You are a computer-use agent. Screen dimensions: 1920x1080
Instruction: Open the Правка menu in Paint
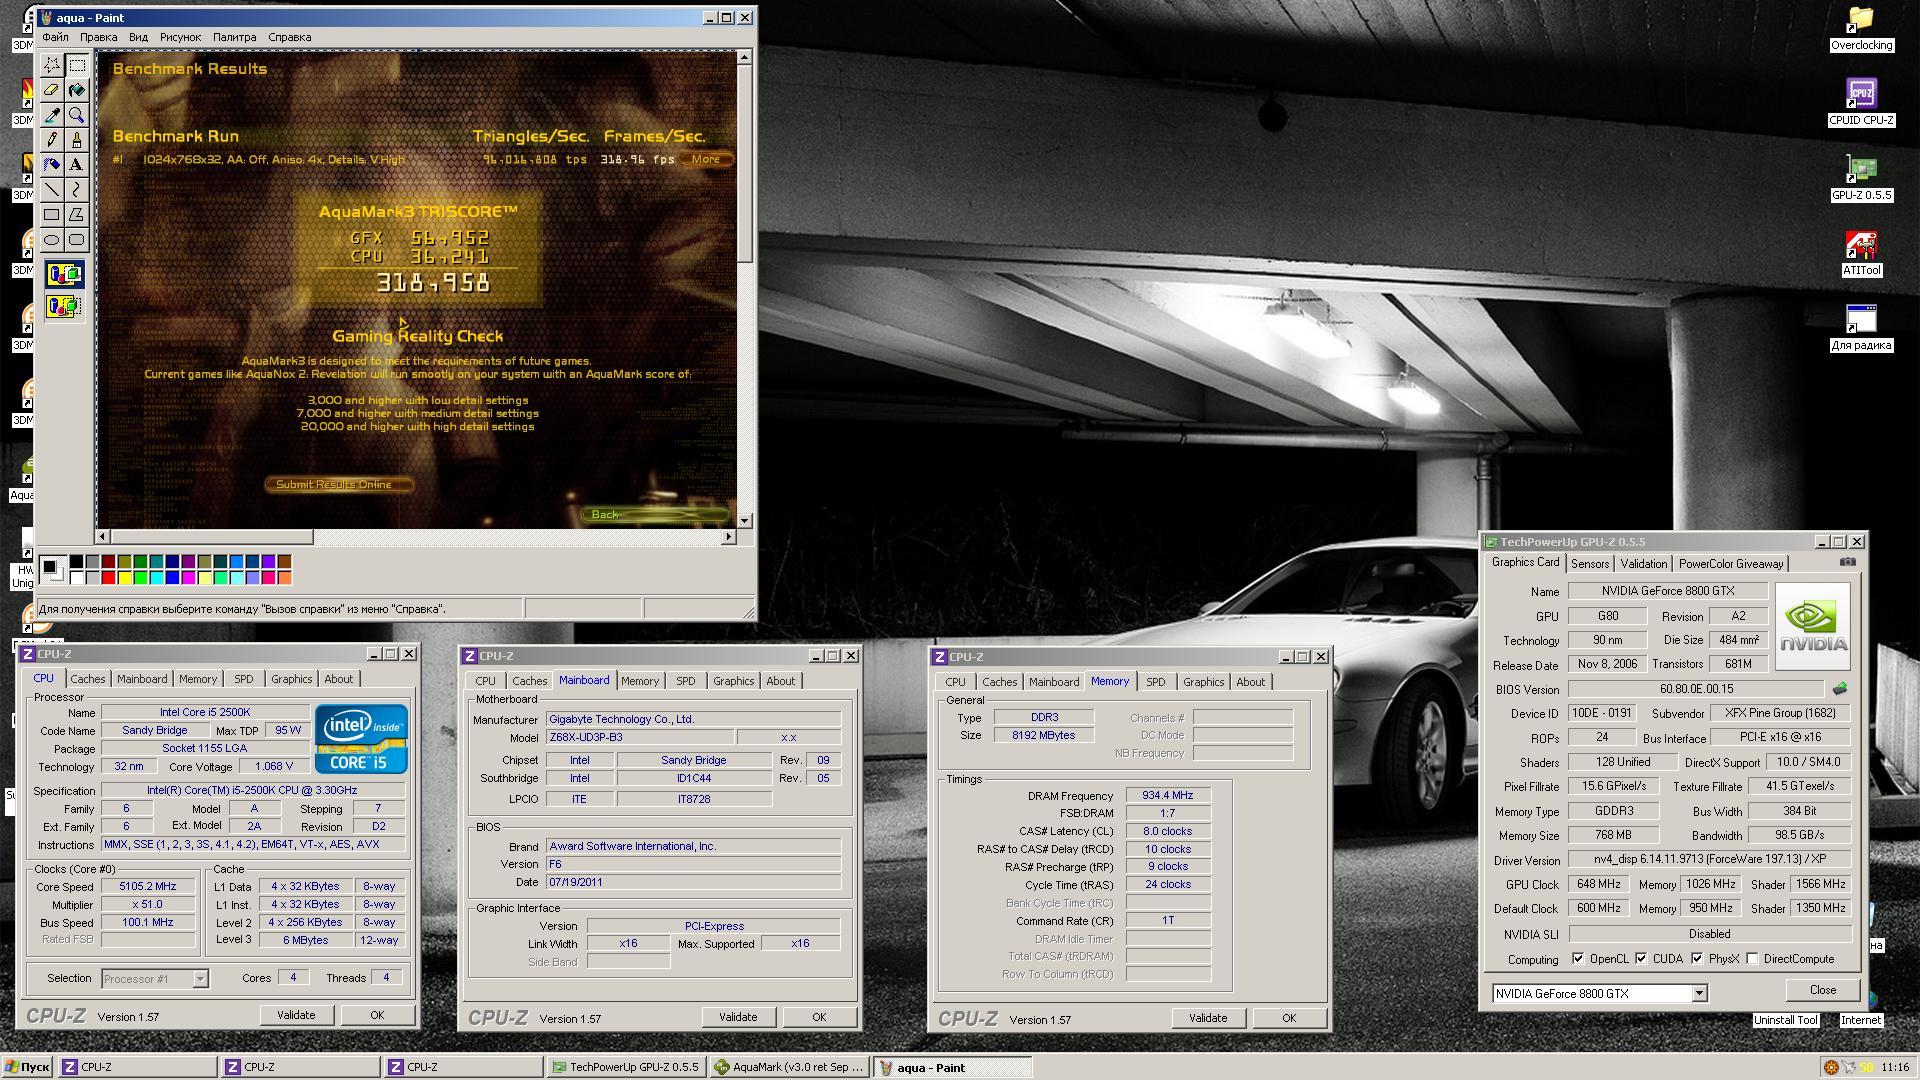coord(98,37)
